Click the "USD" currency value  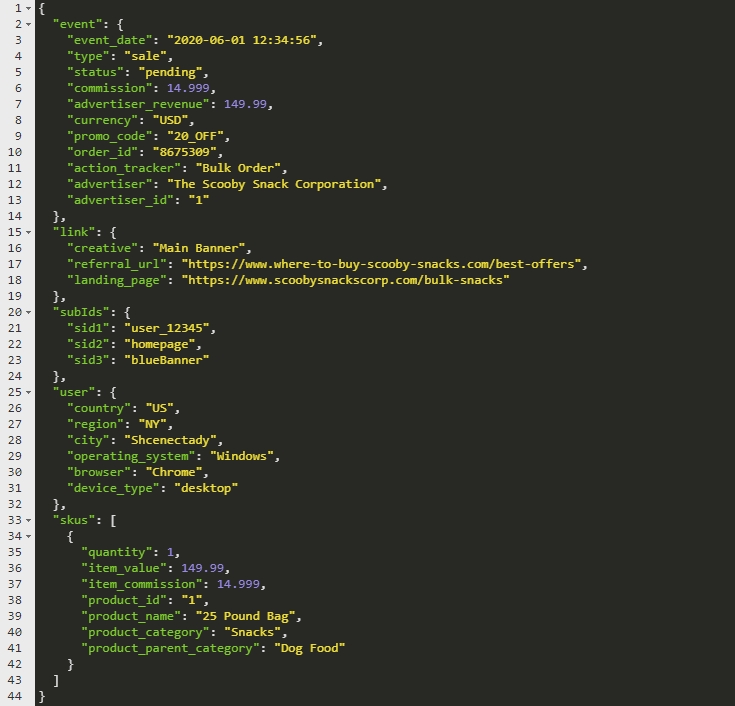[x=171, y=120]
